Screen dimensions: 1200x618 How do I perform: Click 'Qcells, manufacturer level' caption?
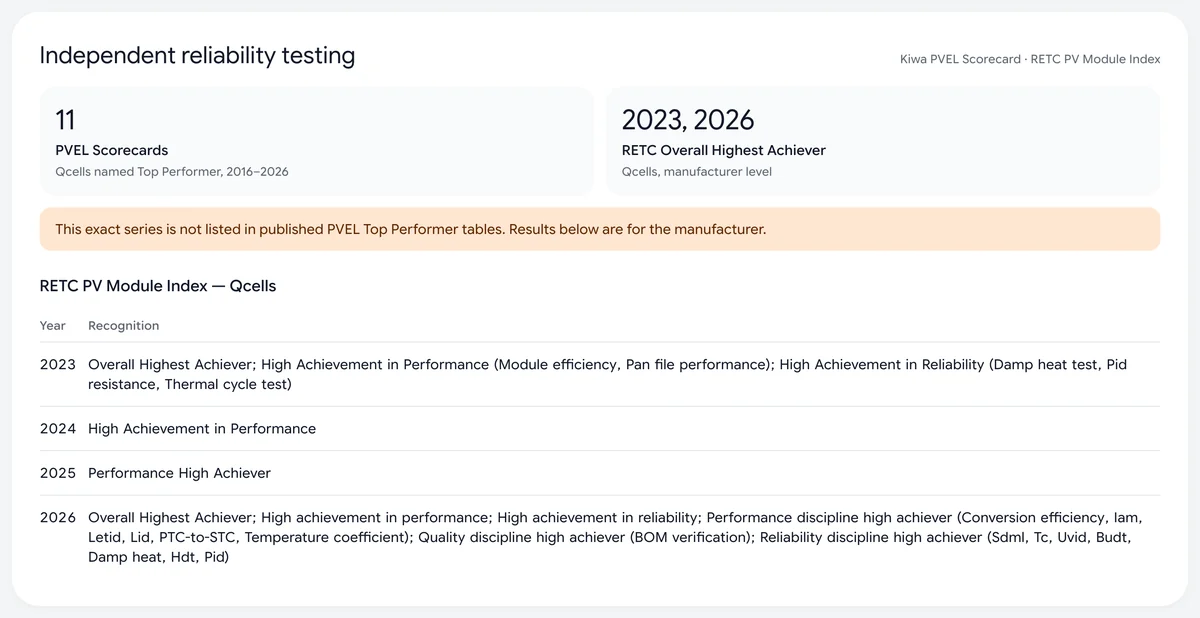click(697, 172)
